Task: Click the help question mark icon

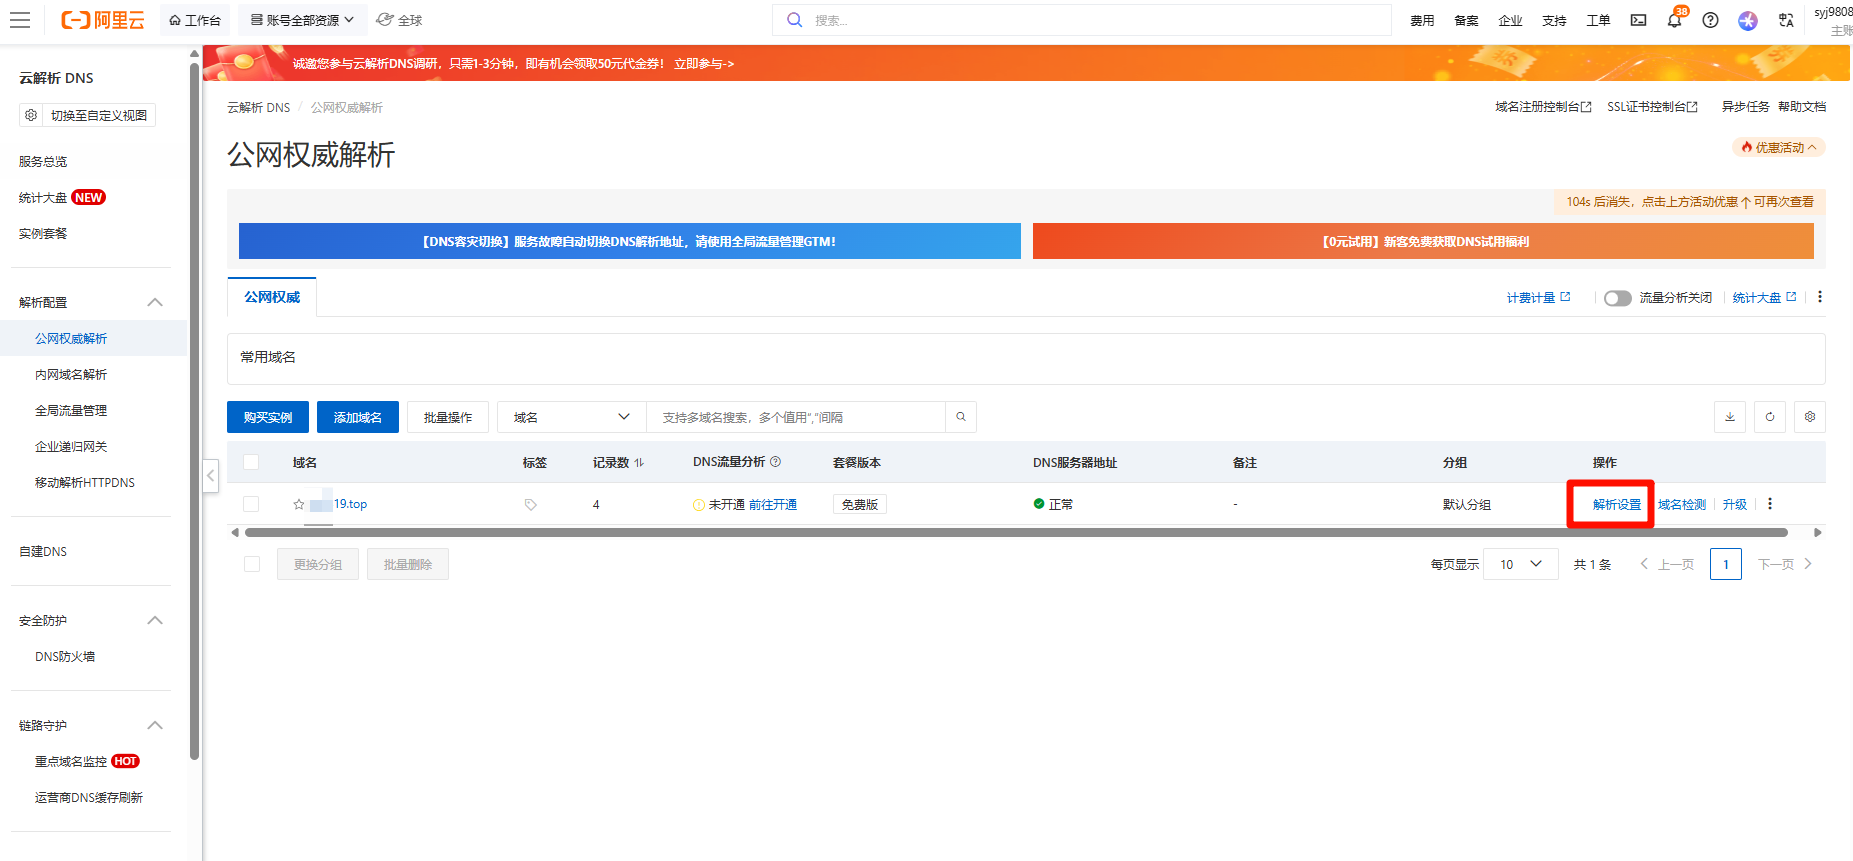Action: [1711, 21]
